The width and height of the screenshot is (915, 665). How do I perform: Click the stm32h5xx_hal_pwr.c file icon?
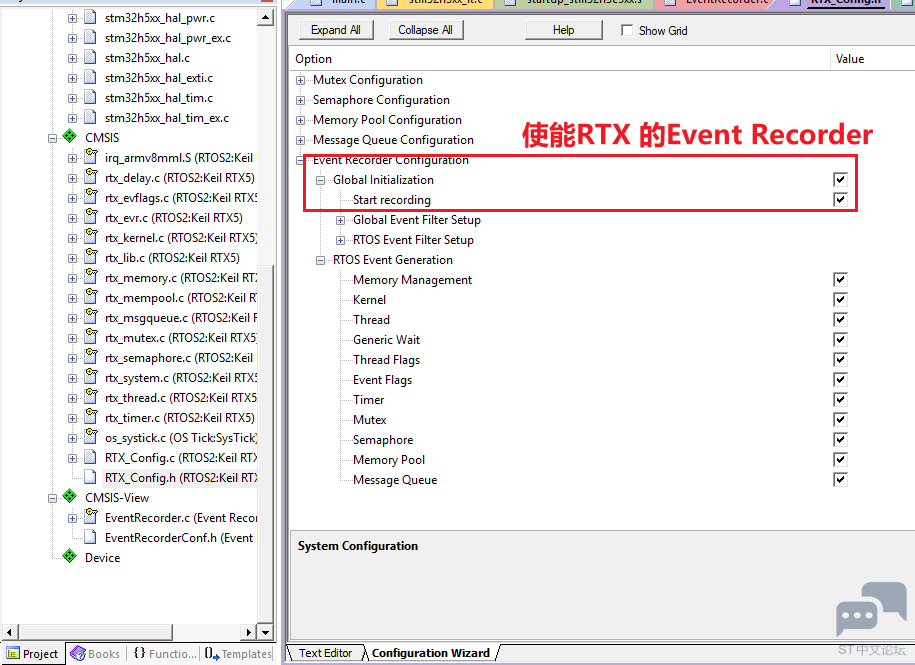pos(90,18)
